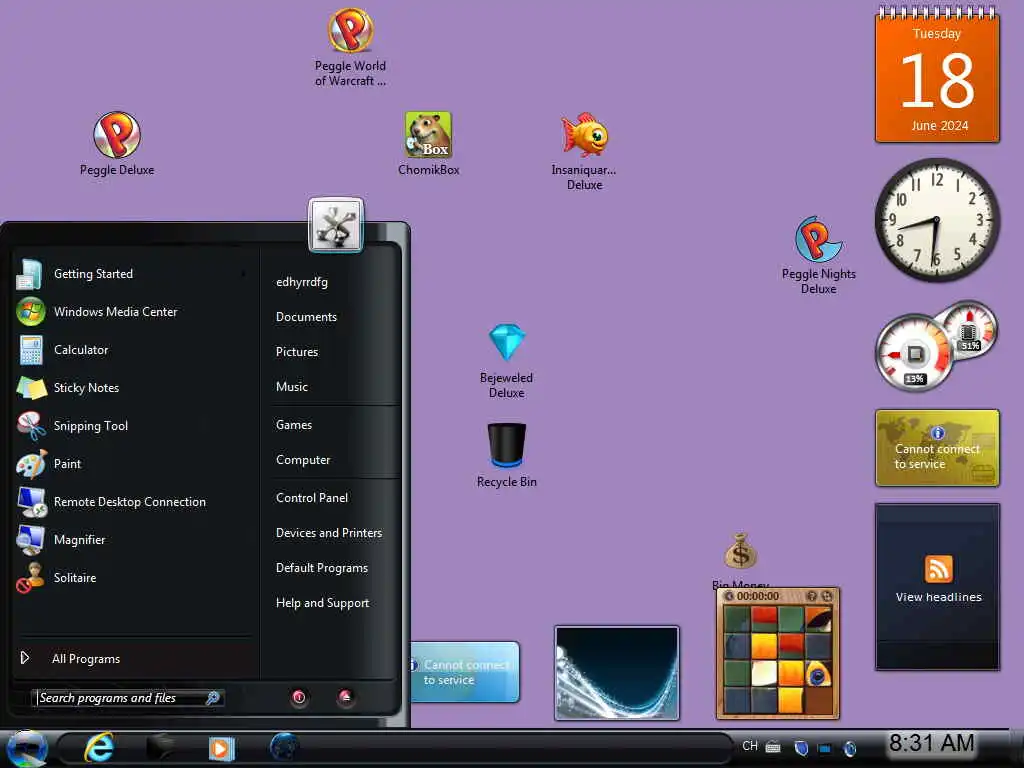Click the Start orb button on the taskbar

pos(27,748)
